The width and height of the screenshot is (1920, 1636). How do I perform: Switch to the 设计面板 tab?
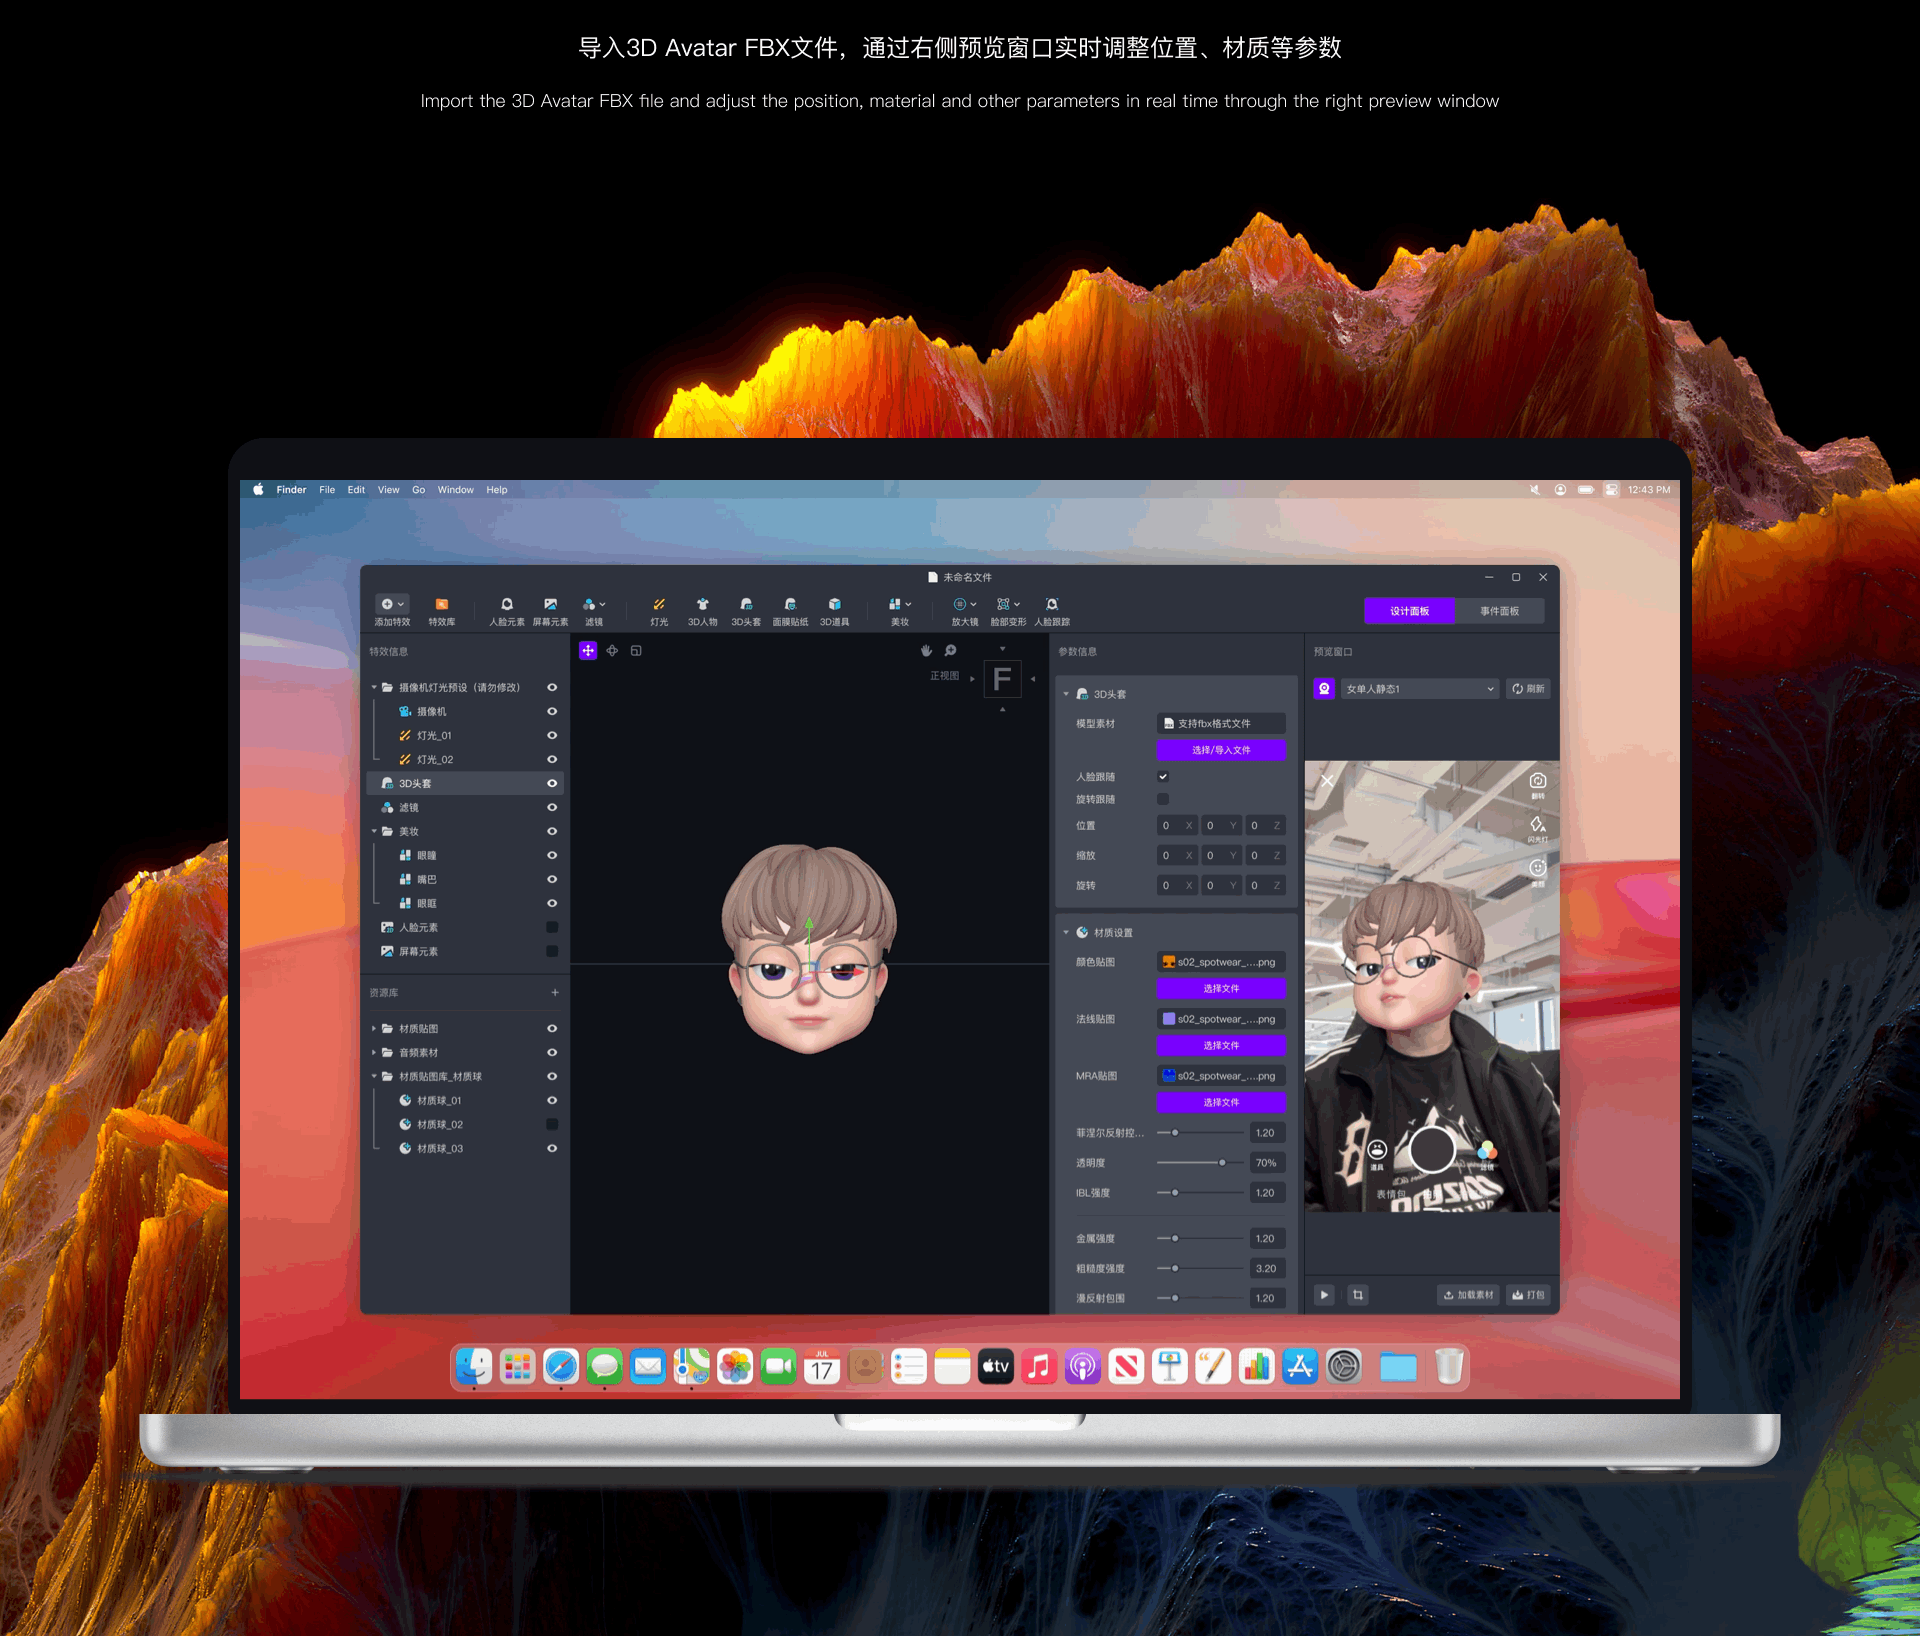coord(1410,611)
